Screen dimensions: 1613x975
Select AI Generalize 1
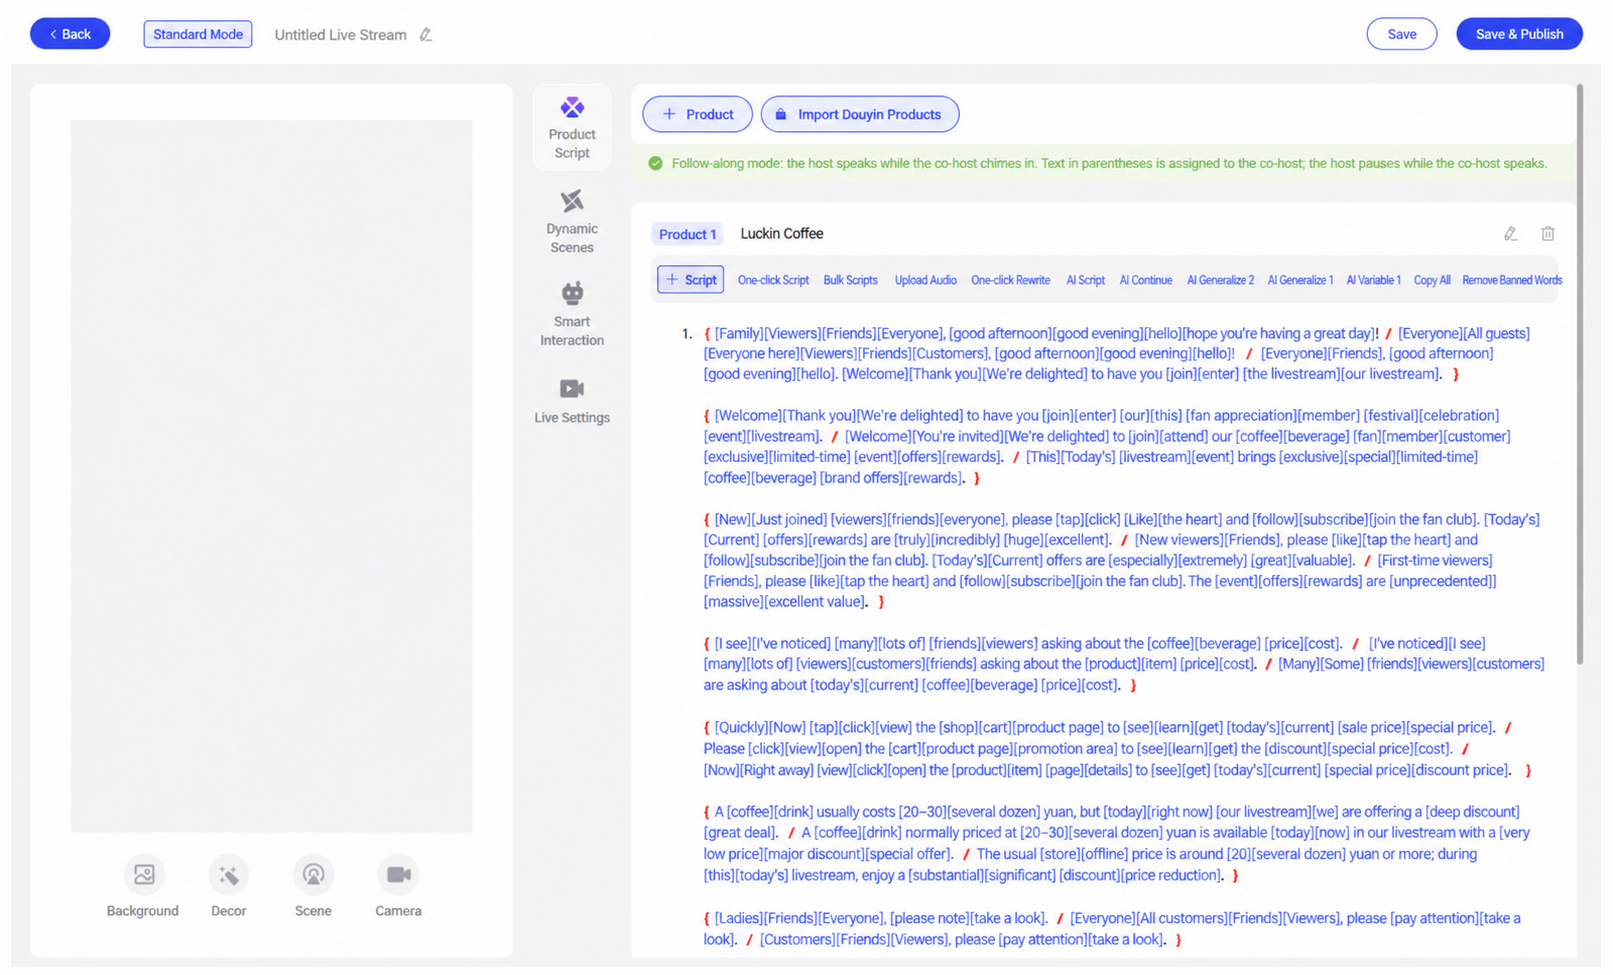coord(1300,280)
